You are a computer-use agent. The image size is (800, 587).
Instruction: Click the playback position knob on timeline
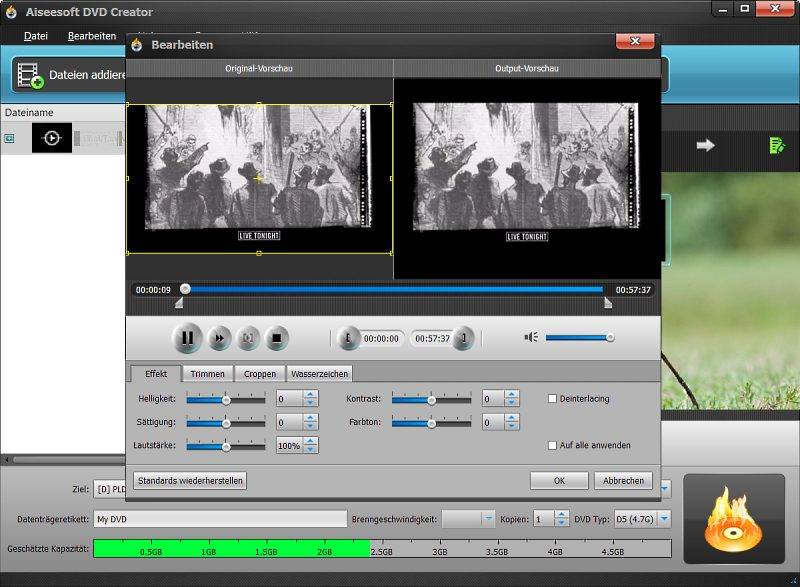186,289
